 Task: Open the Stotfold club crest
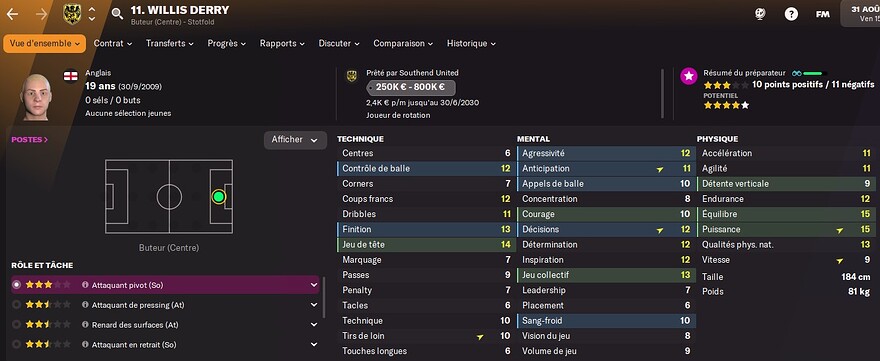(71, 13)
